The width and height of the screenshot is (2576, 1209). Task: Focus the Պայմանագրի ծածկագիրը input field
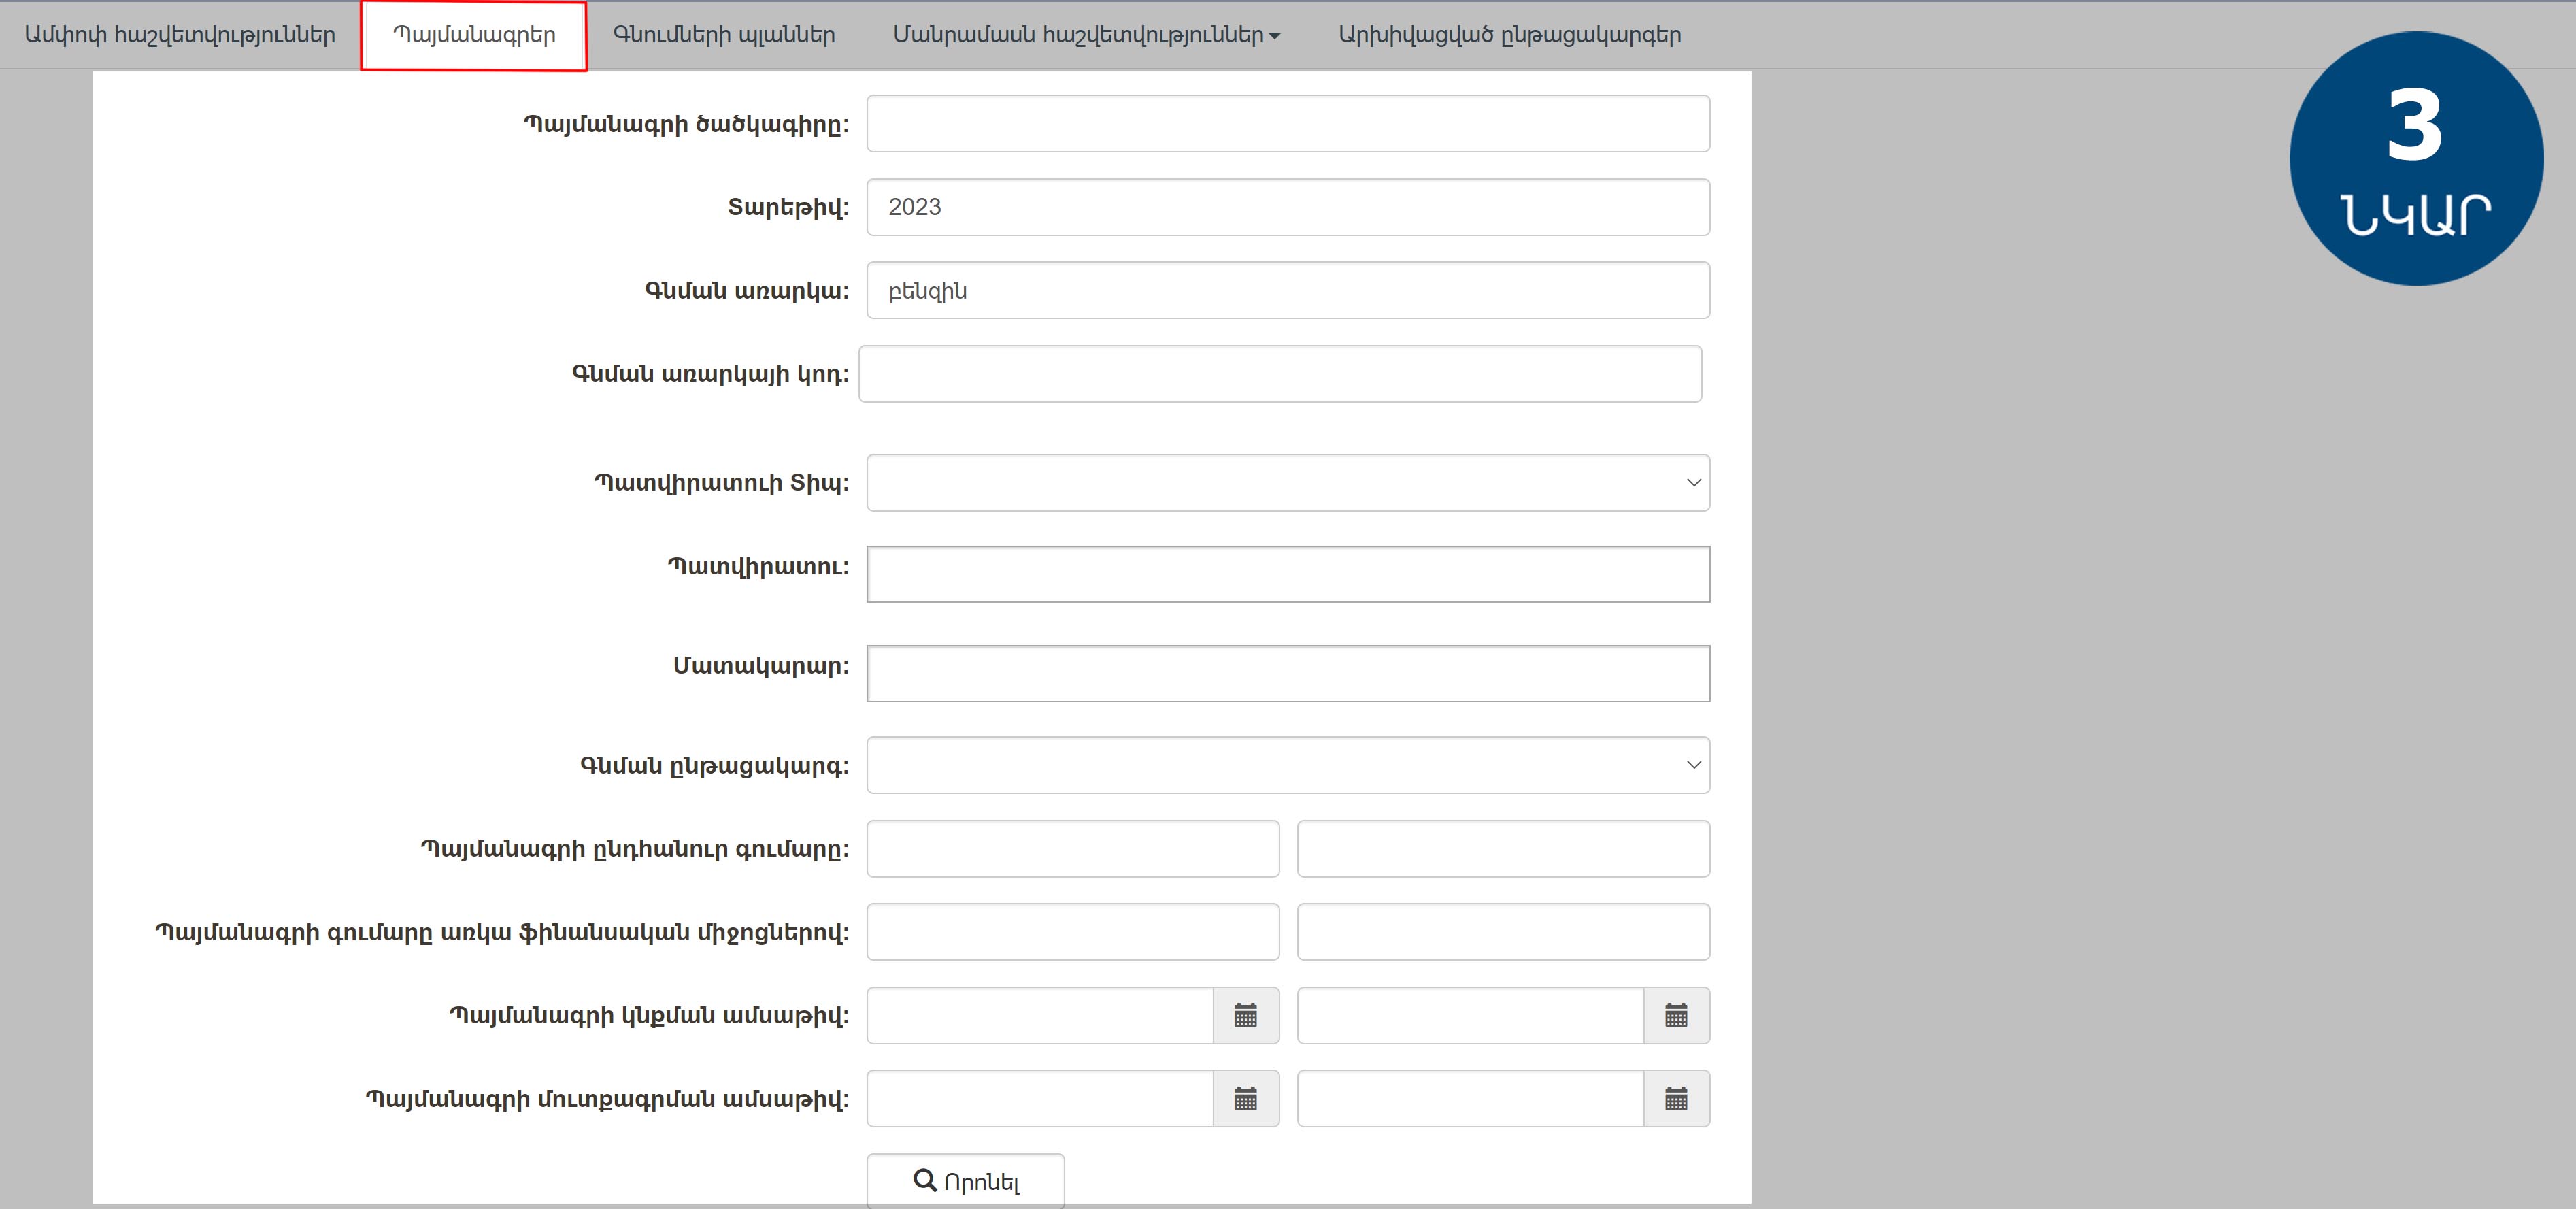point(1288,124)
